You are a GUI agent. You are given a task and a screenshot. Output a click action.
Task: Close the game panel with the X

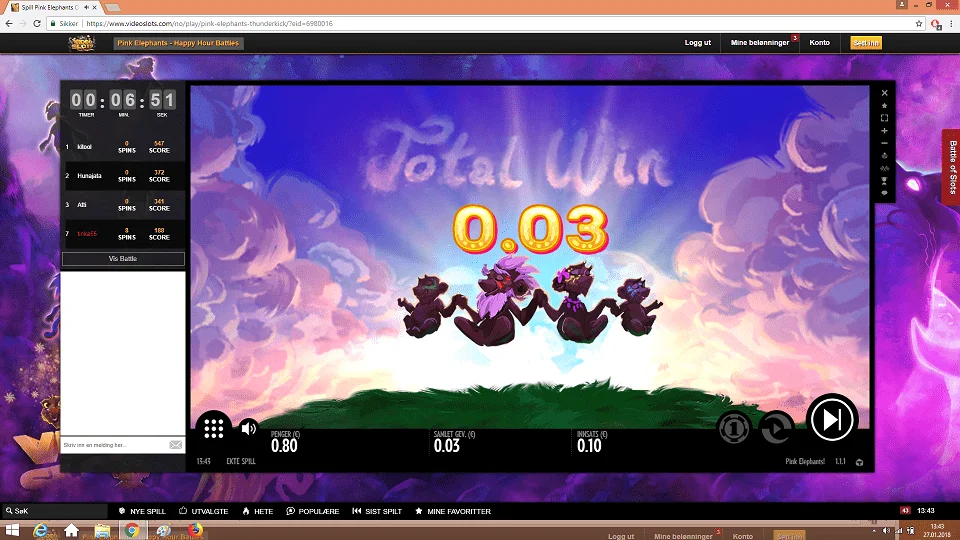[884, 93]
